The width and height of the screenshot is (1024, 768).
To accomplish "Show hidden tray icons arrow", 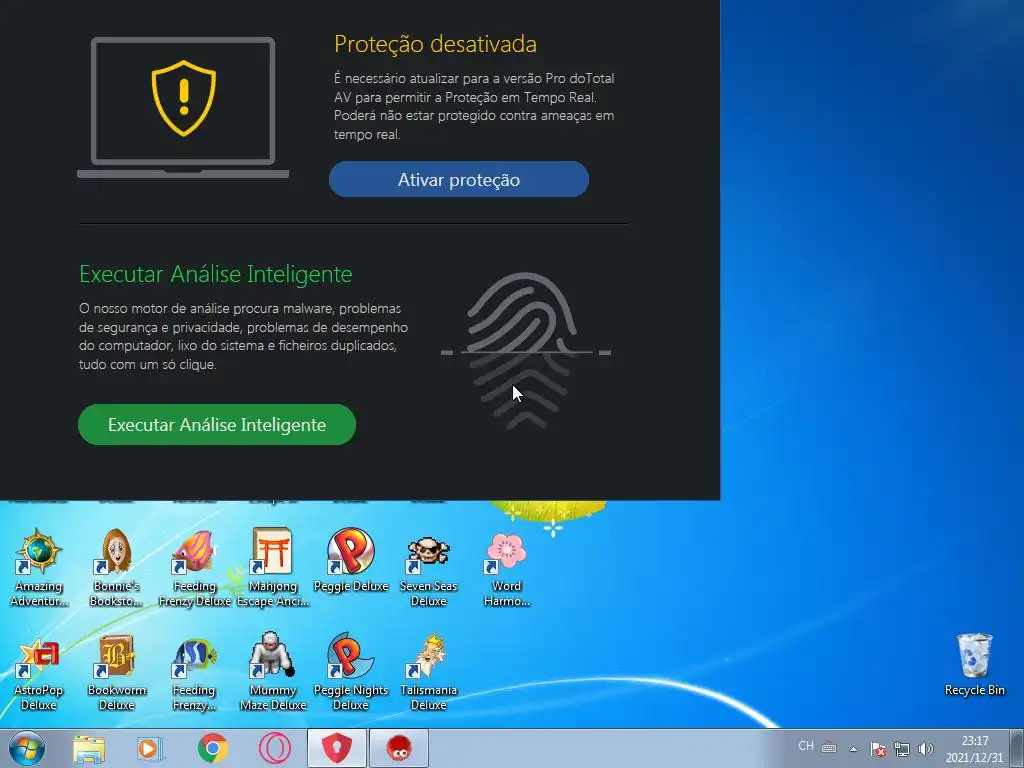I will click(x=853, y=748).
